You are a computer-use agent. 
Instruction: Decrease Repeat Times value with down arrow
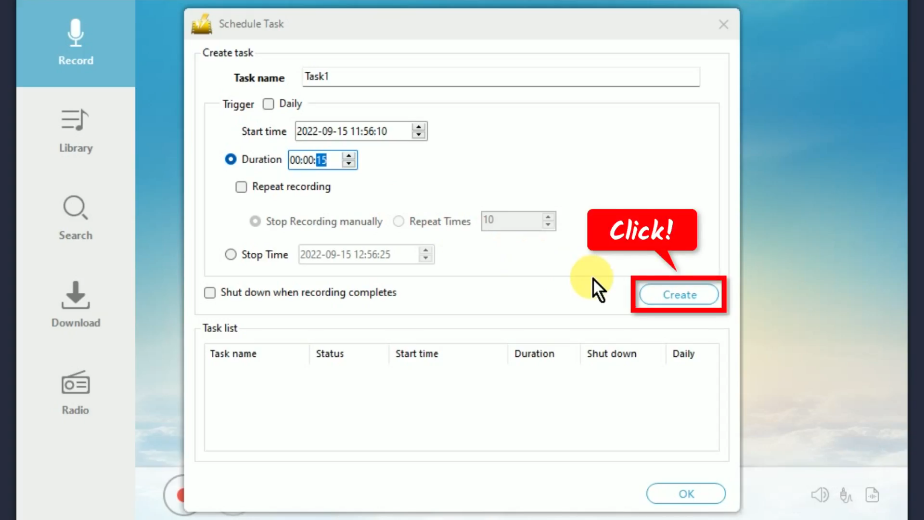click(548, 225)
